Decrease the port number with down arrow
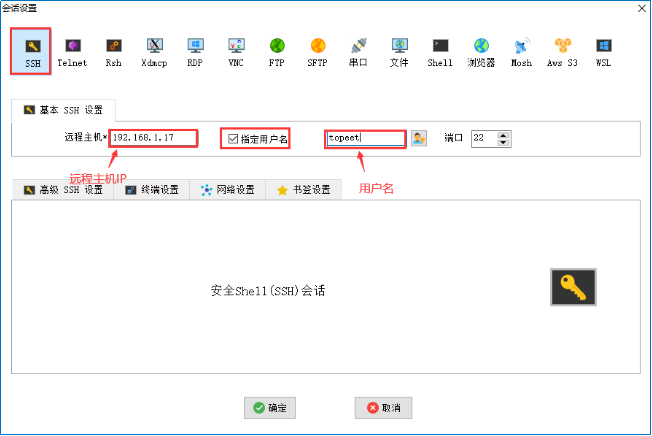 click(x=503, y=142)
